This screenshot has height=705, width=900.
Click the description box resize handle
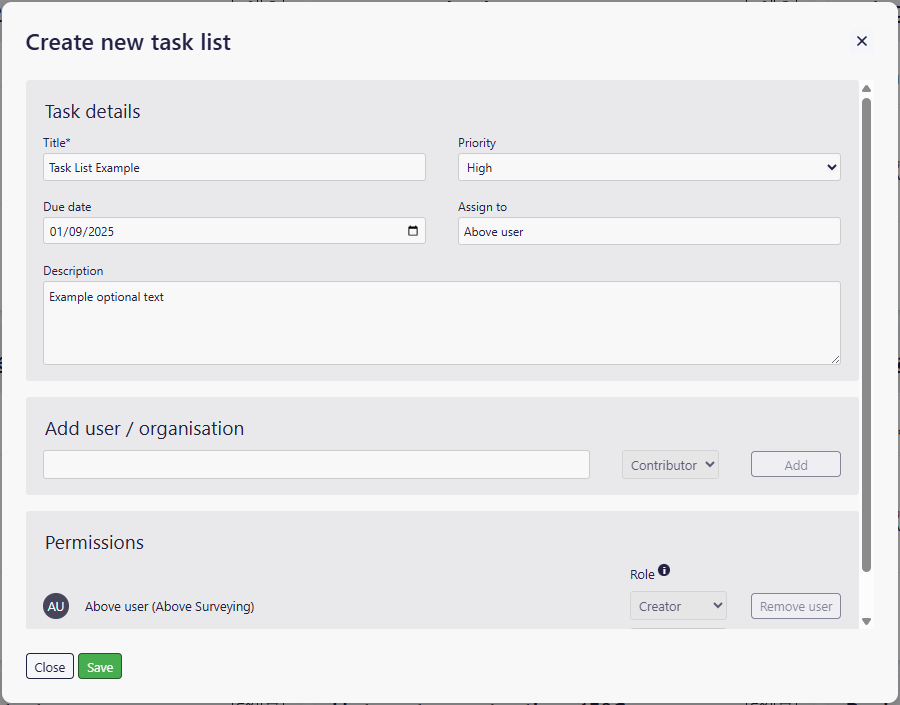tap(835, 359)
